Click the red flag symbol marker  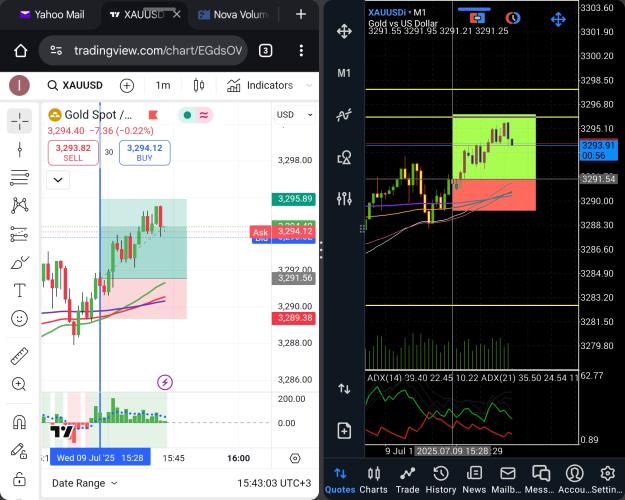tap(153, 115)
